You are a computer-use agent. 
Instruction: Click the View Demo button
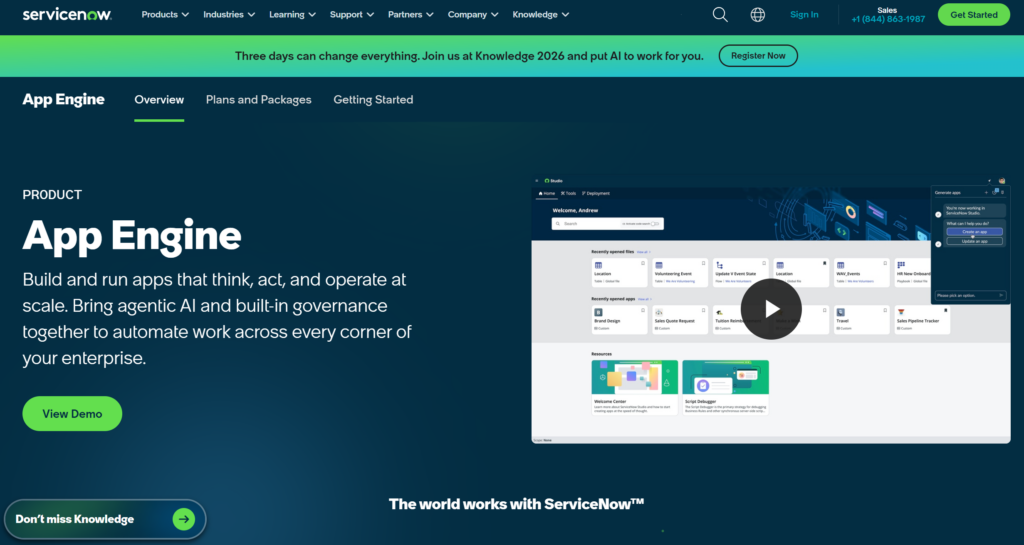click(72, 414)
